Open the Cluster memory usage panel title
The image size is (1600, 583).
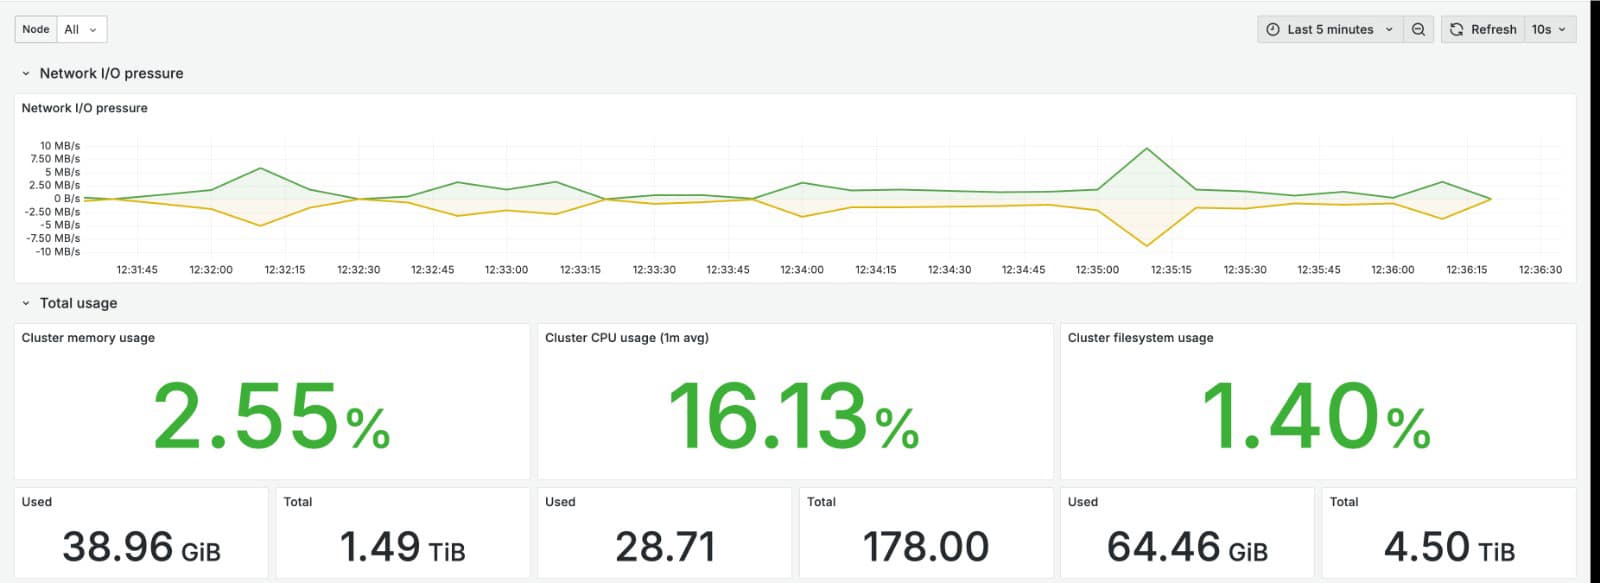pos(88,338)
